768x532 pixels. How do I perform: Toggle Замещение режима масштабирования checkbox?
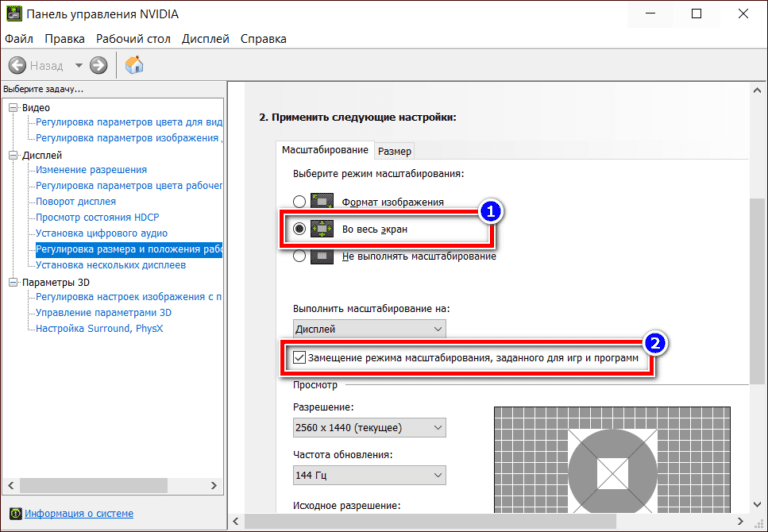click(x=299, y=358)
